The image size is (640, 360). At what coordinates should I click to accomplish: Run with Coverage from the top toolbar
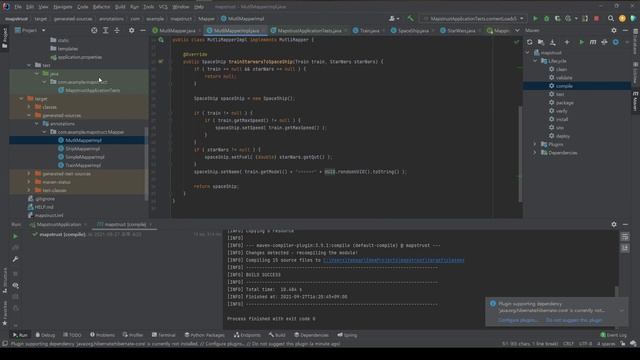tap(558, 18)
